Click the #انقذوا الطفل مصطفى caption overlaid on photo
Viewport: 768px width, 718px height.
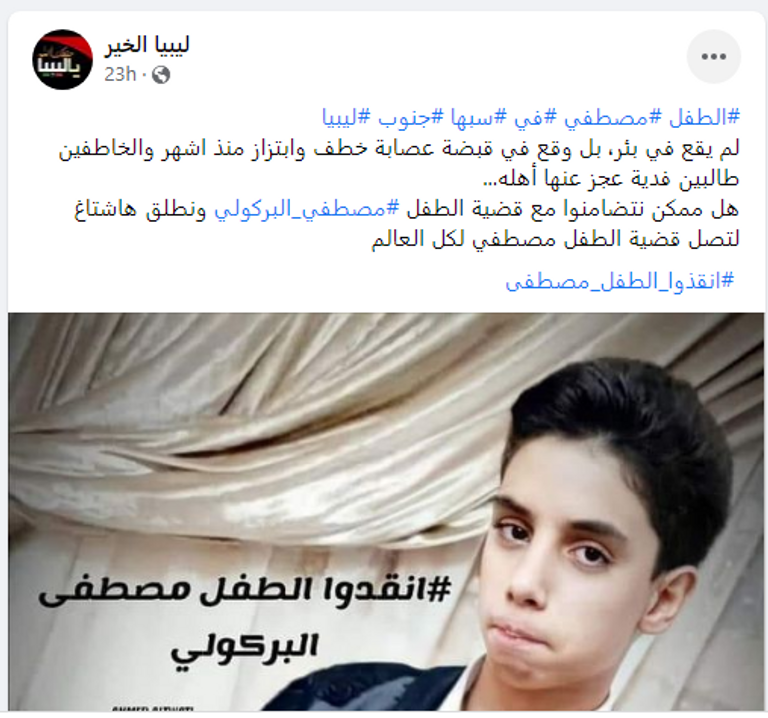244,589
